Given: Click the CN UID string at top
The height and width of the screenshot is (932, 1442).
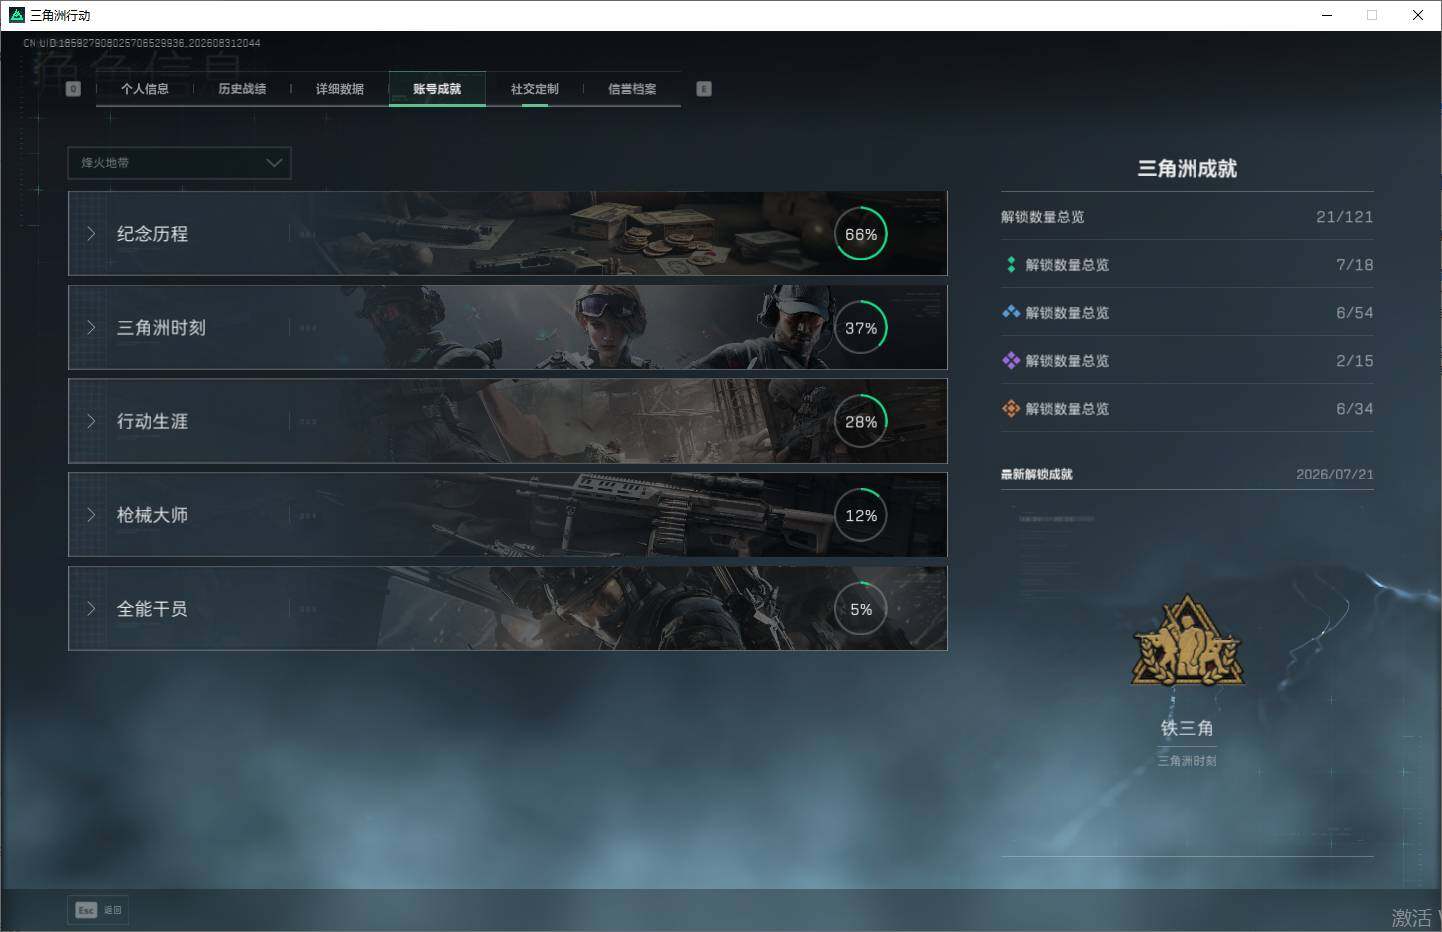Looking at the screenshot, I should click(x=142, y=43).
